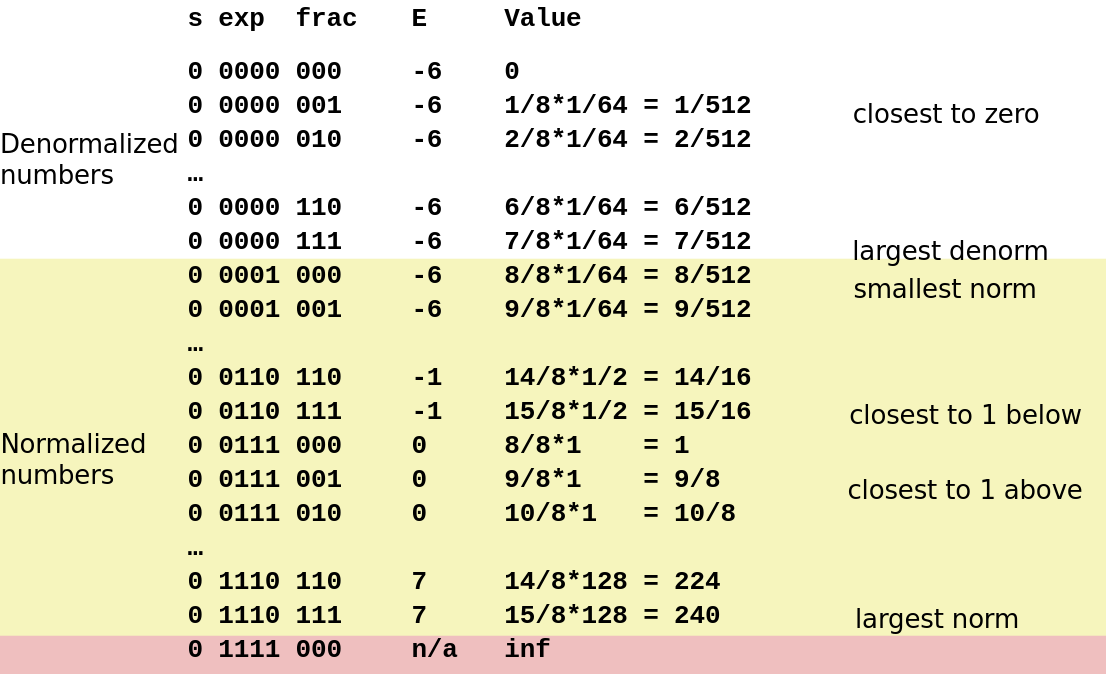Click the bit pattern "0 0111 000"
Image resolution: width=1106 pixels, height=674 pixels.
point(264,446)
